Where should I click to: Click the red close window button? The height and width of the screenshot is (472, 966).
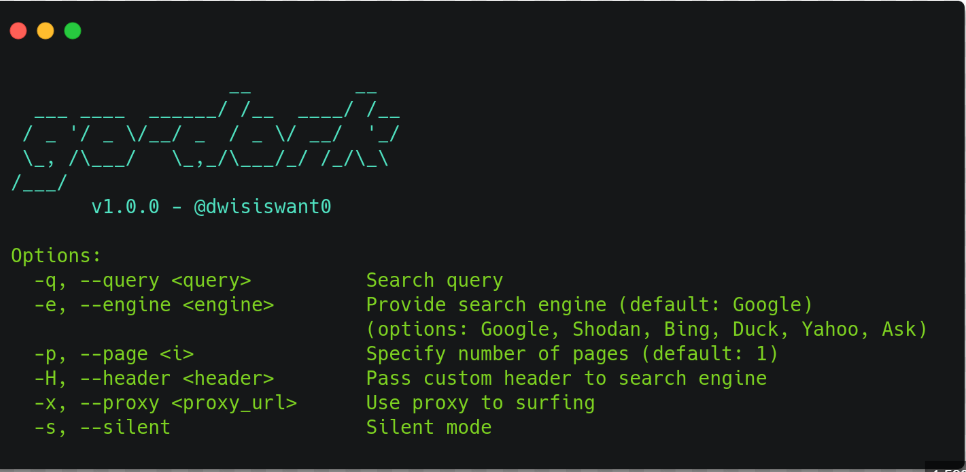[18, 31]
